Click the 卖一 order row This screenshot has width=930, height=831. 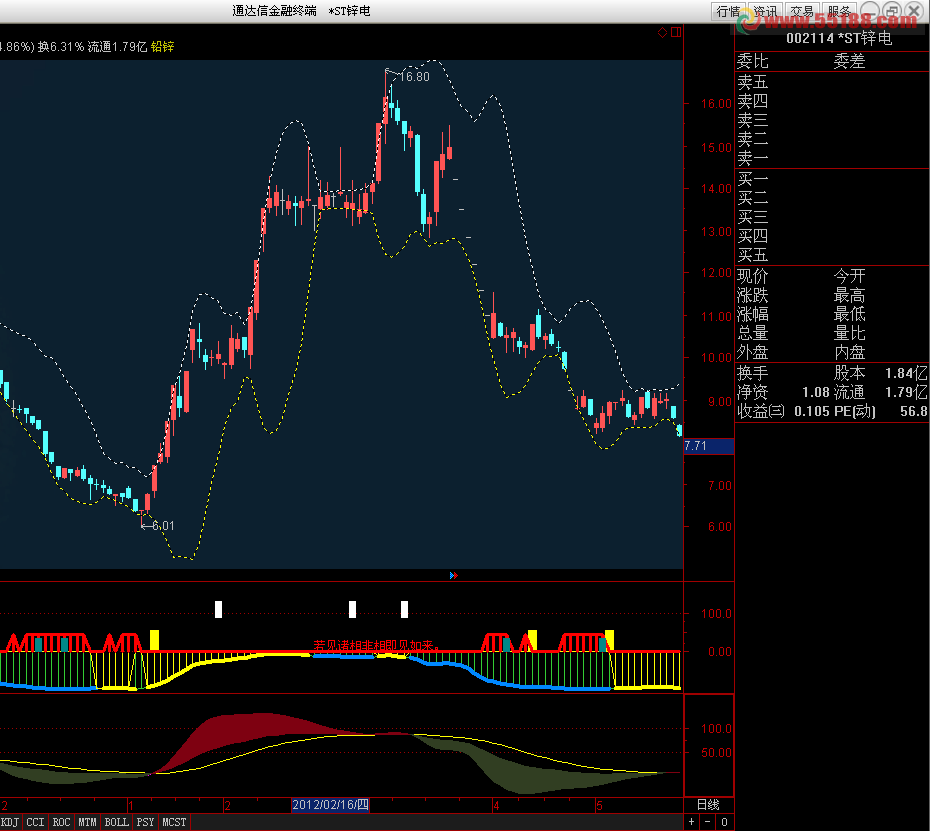832,158
